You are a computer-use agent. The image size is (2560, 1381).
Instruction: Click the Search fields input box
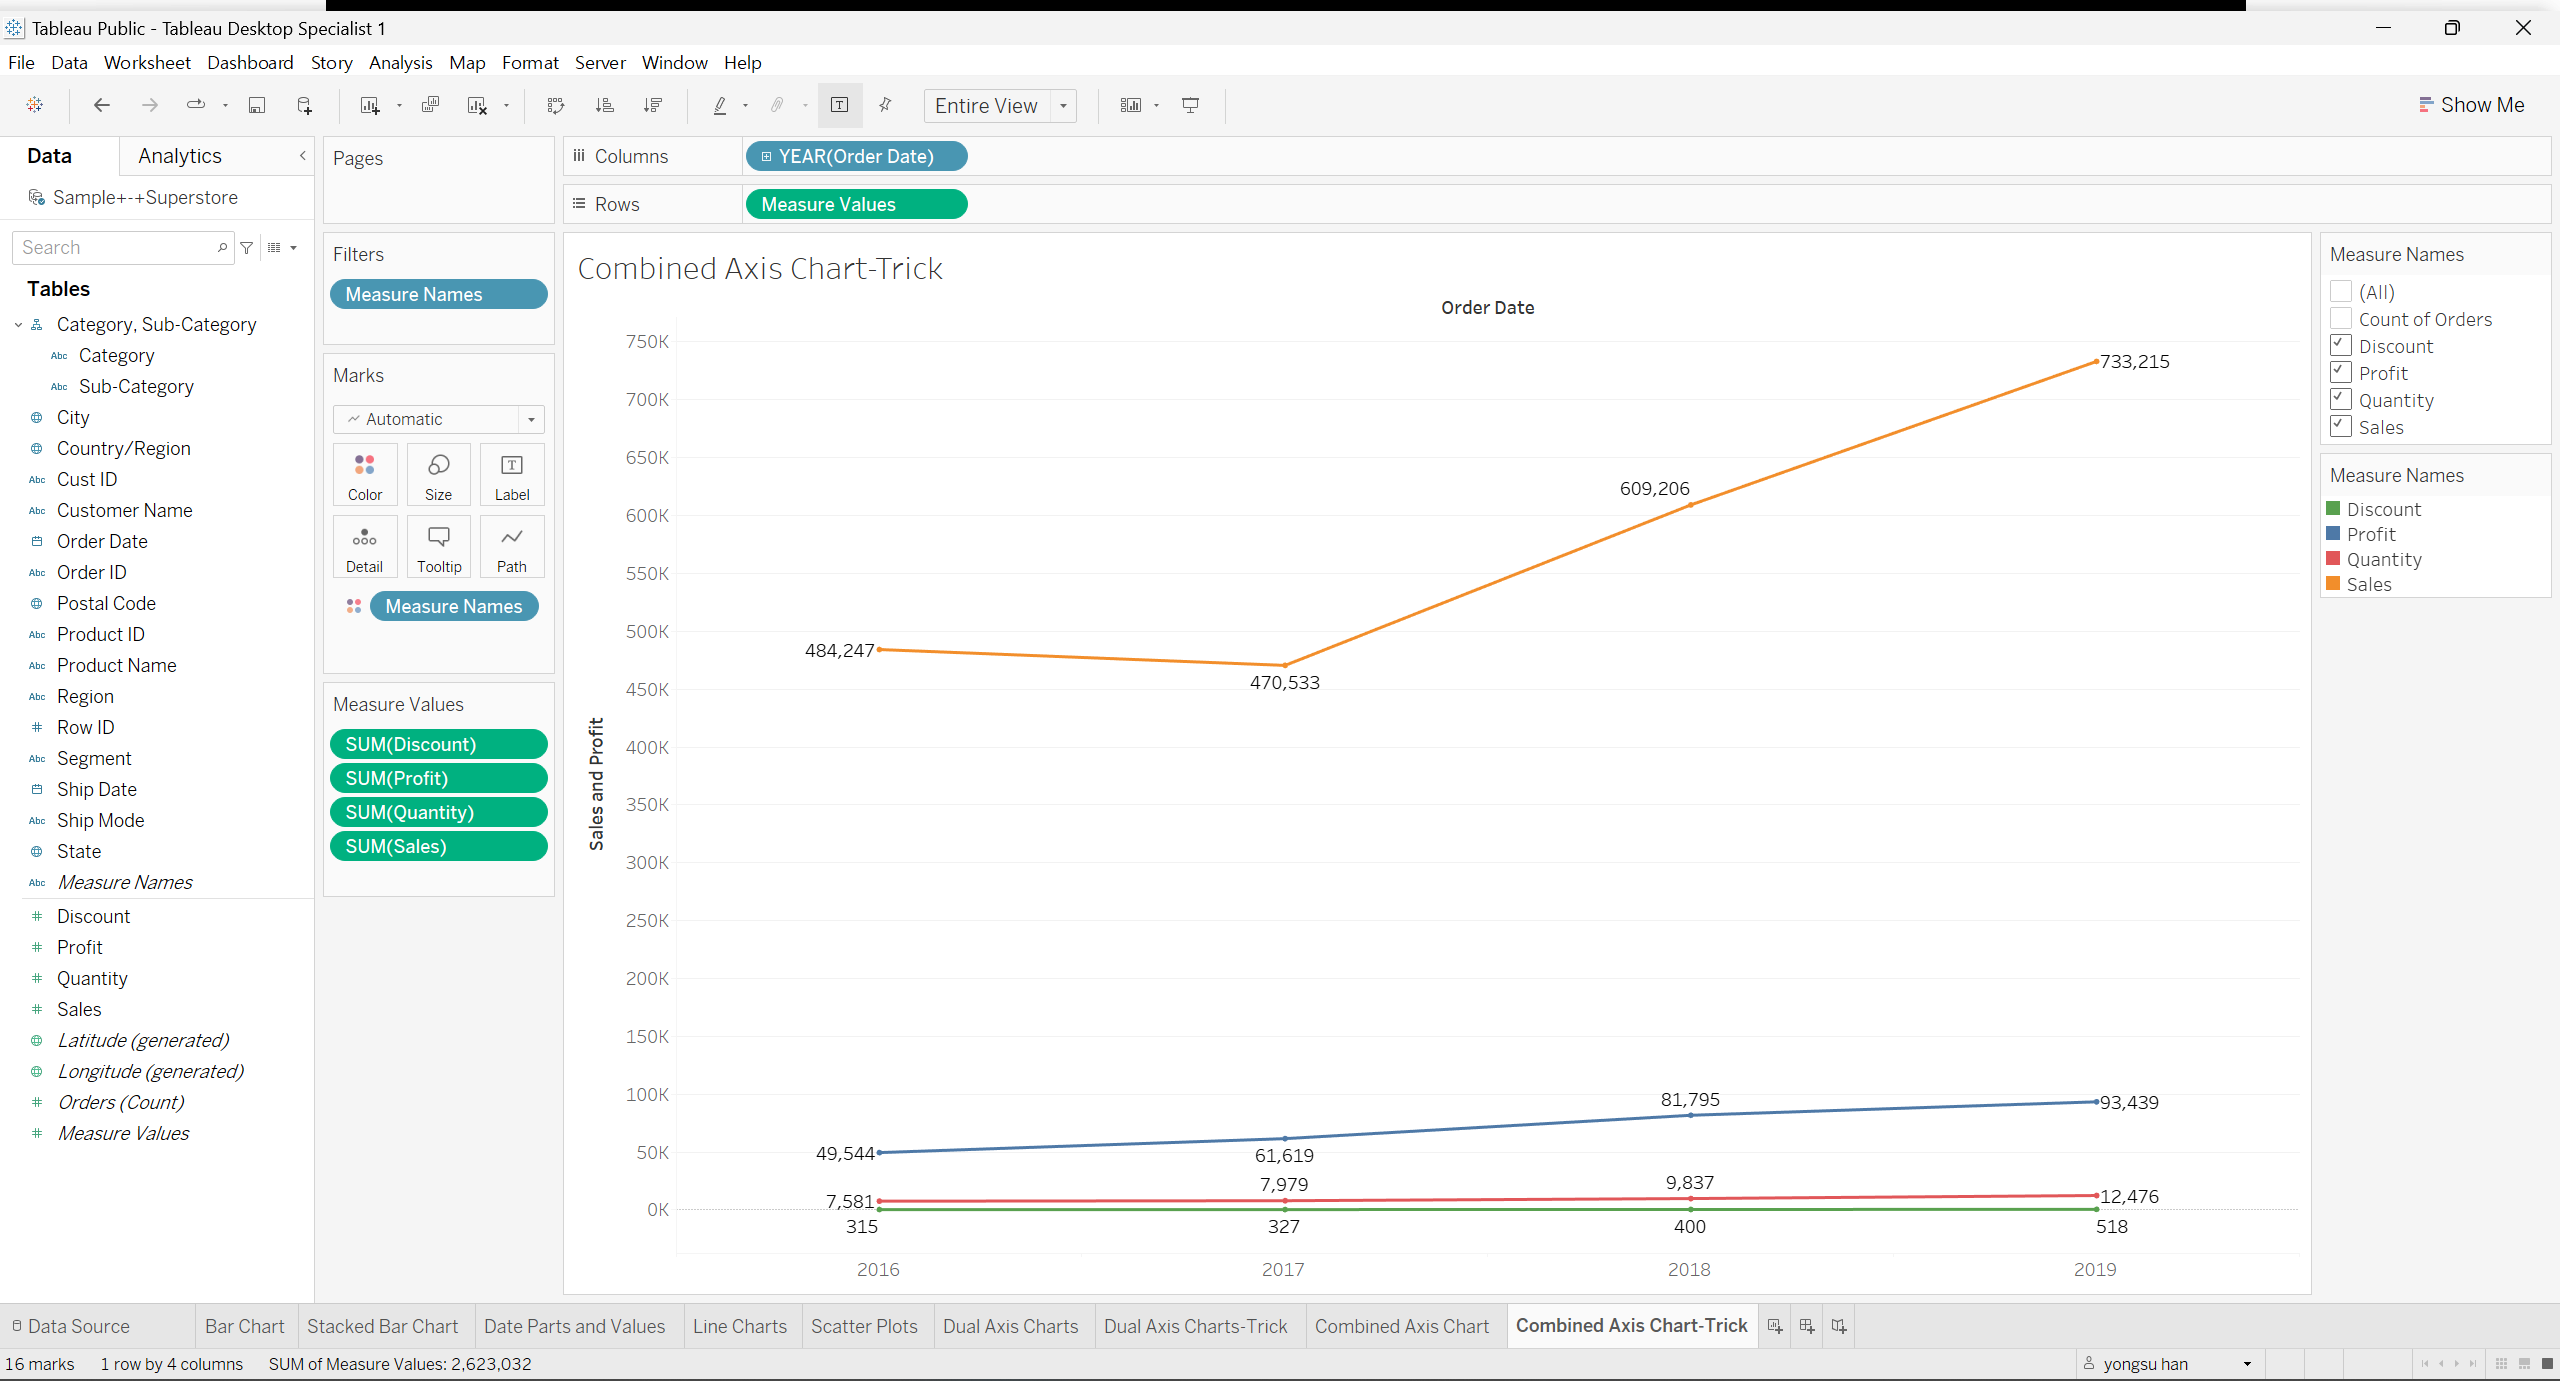click(115, 247)
